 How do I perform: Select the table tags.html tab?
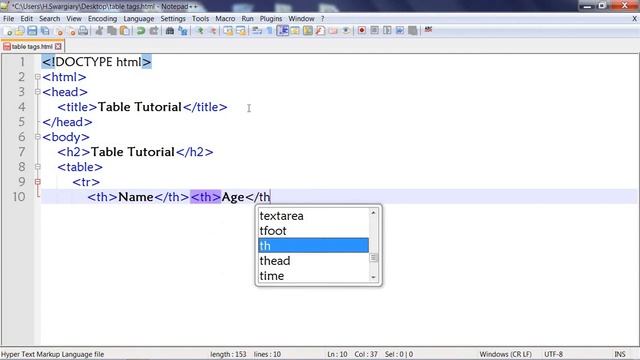click(x=32, y=47)
